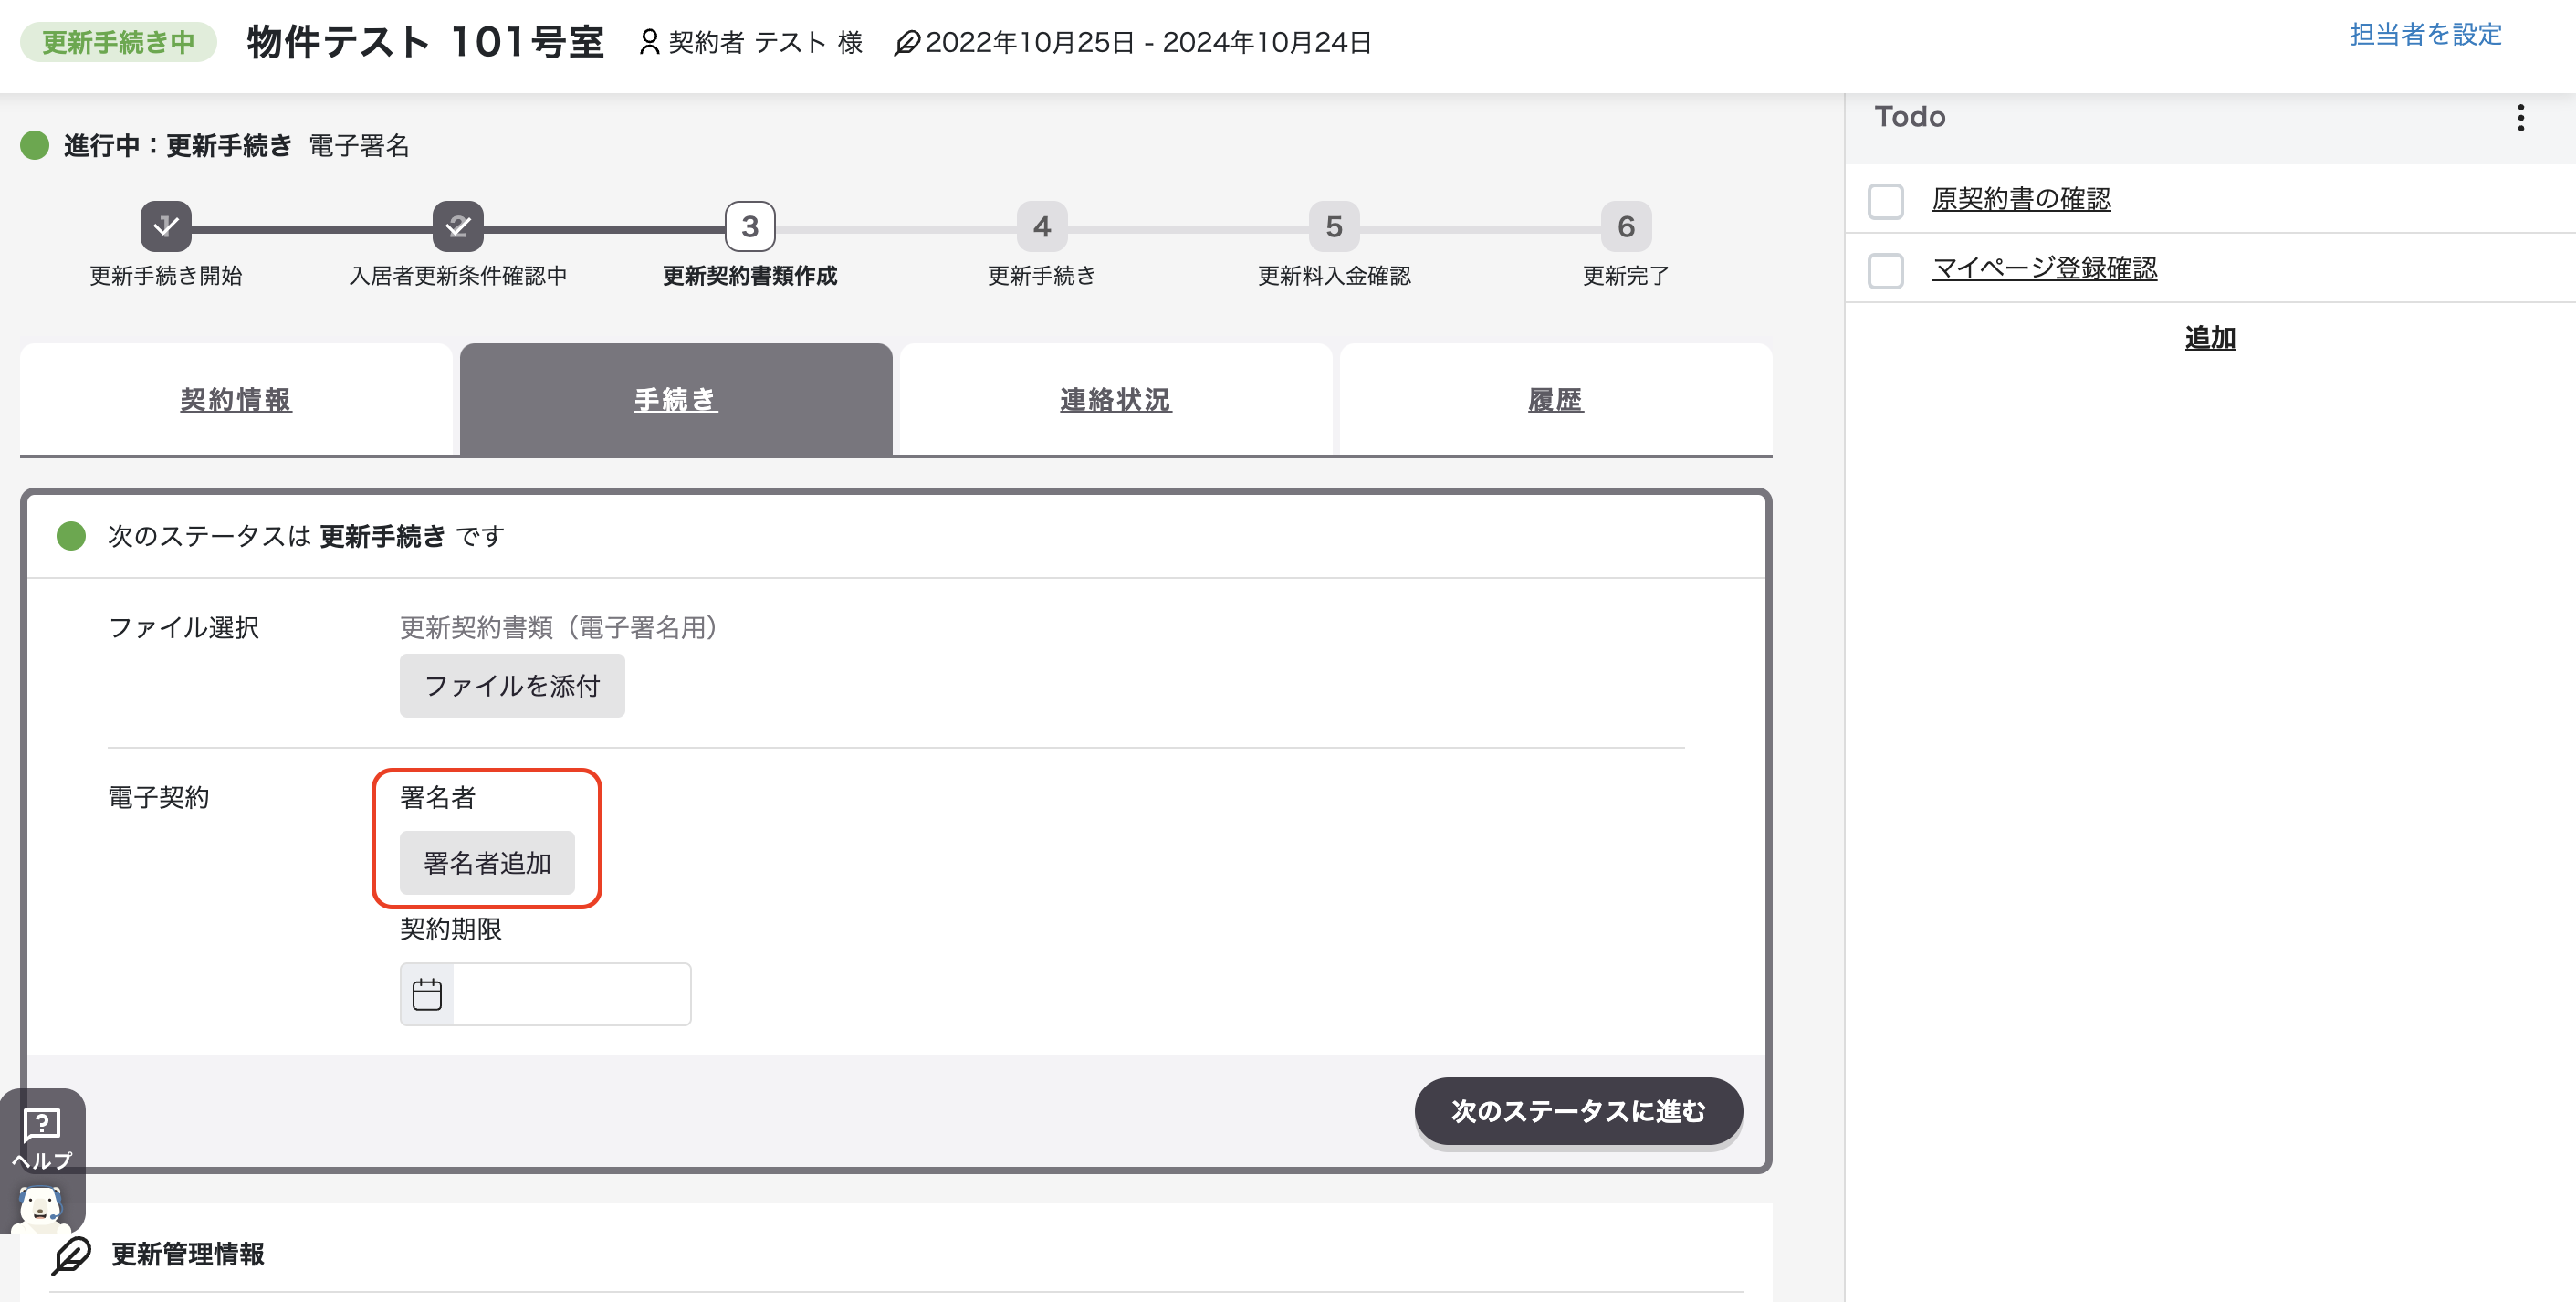Click the feather pen icon beside contract dates
Screen dimensions: 2576x1302
pos(906,43)
